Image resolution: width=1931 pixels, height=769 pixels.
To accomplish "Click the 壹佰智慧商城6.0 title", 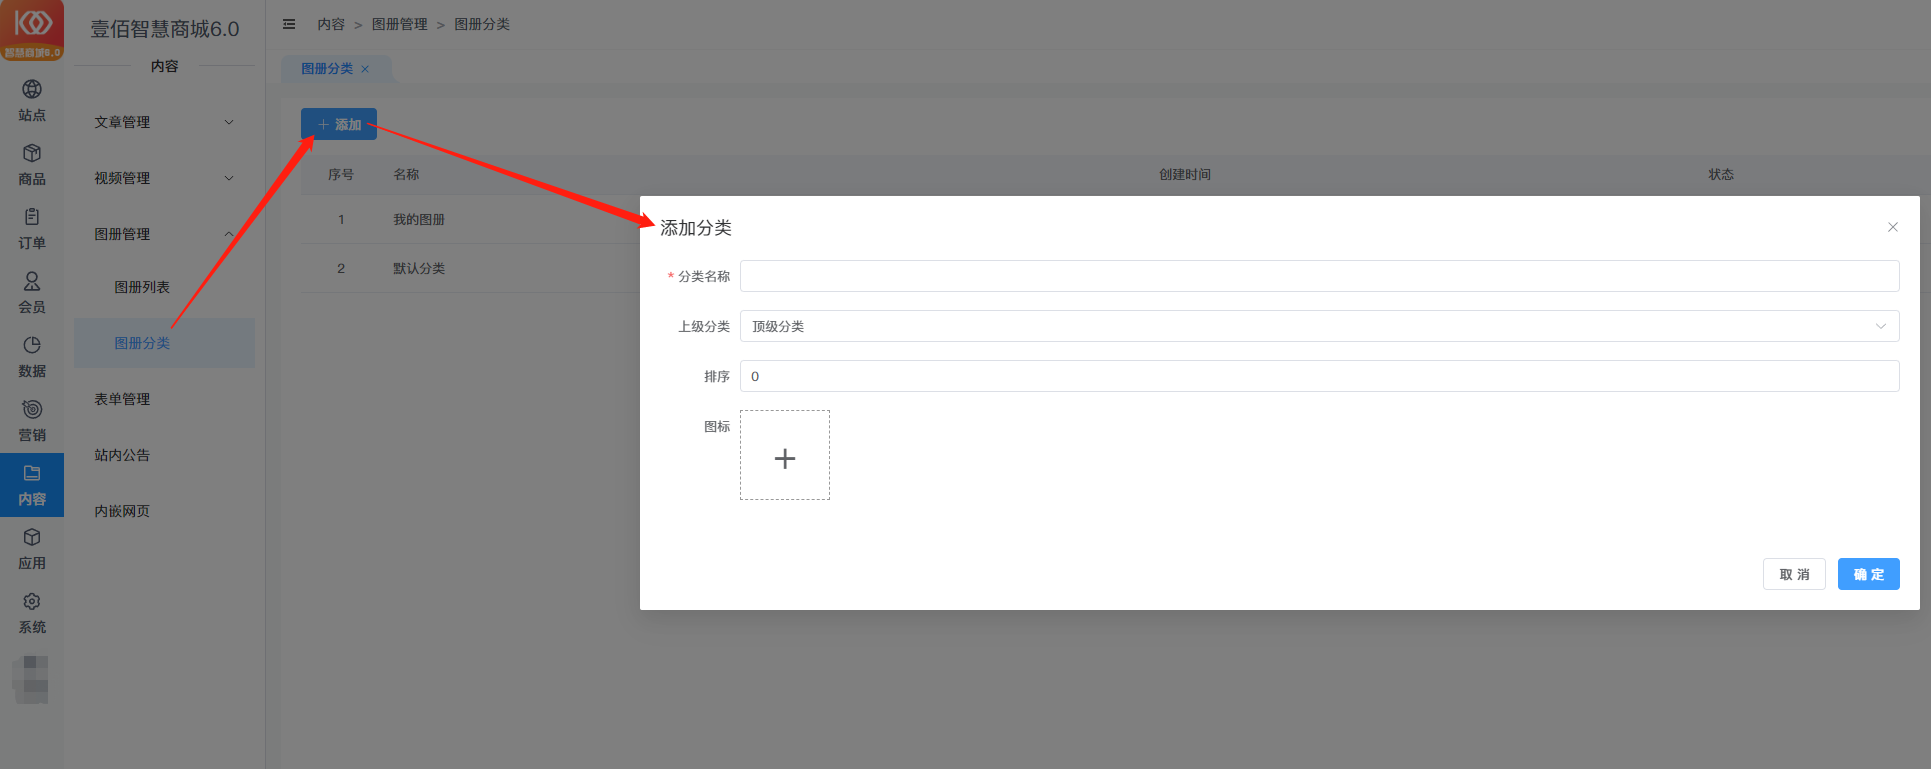I will click(165, 29).
